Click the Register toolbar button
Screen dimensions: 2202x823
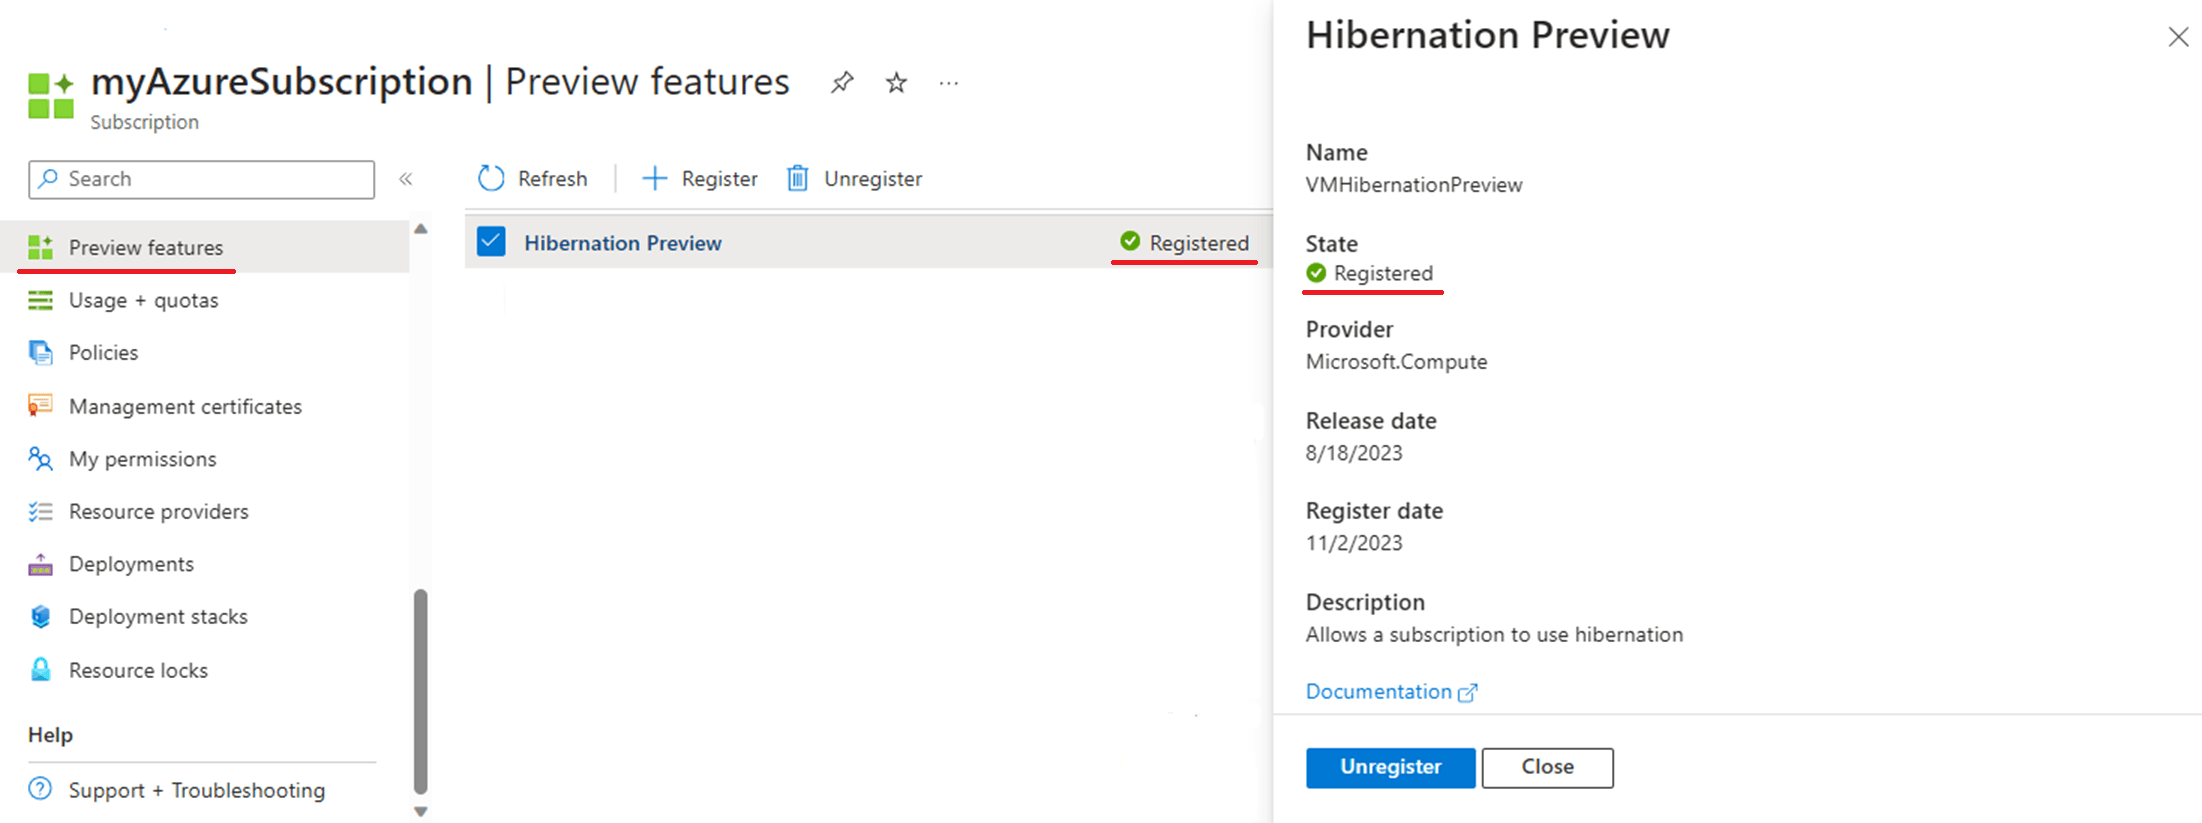(700, 178)
